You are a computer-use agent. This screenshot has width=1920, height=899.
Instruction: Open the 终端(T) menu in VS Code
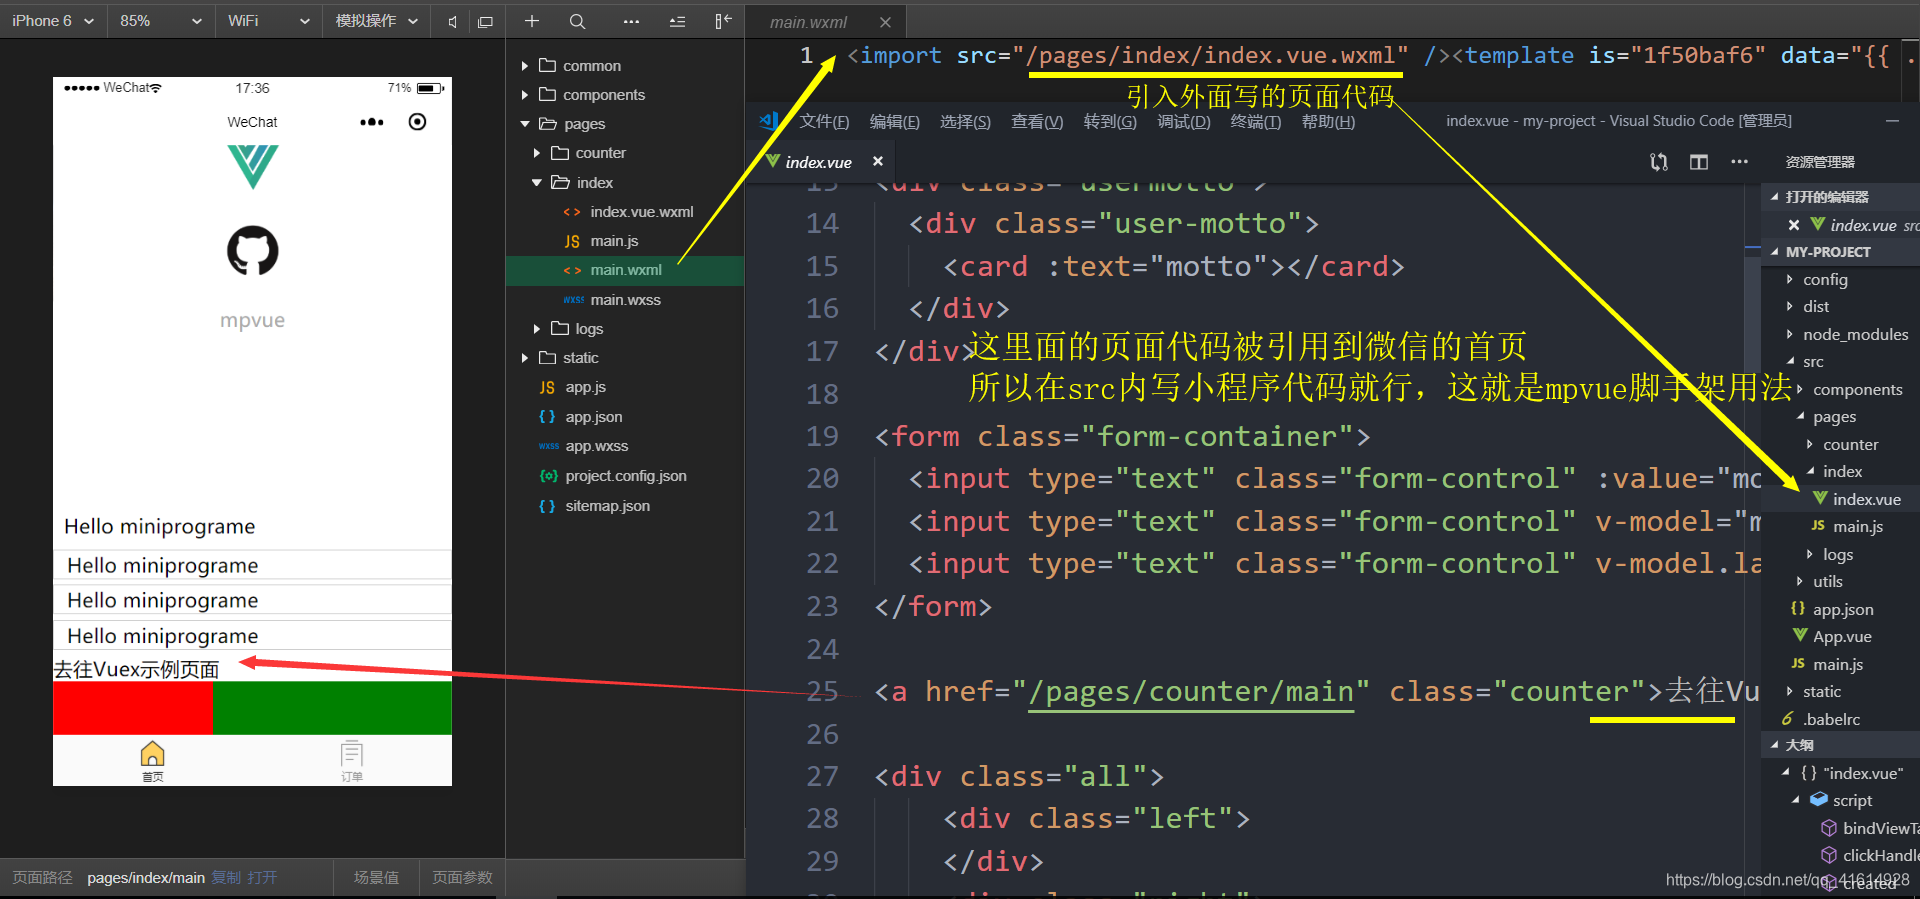[x=1255, y=121]
